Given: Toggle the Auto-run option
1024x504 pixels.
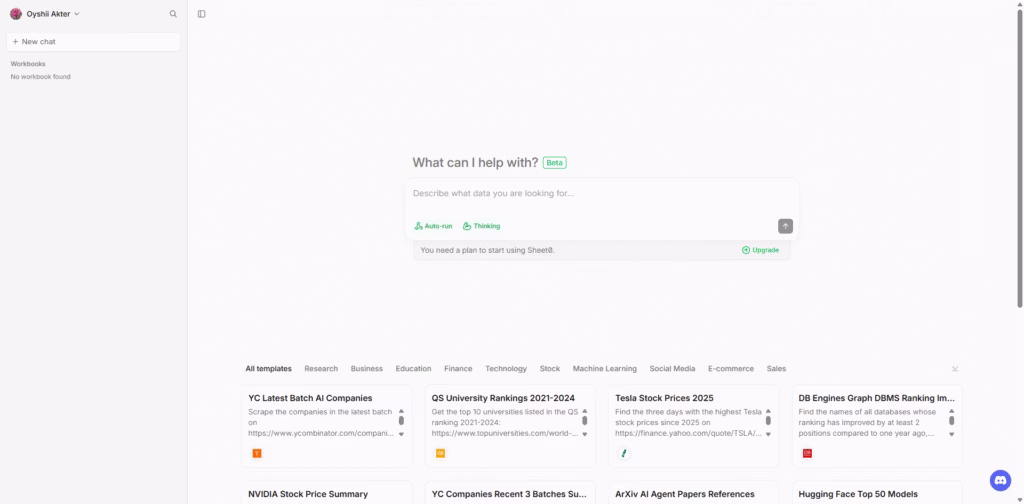Looking at the screenshot, I should pos(434,226).
